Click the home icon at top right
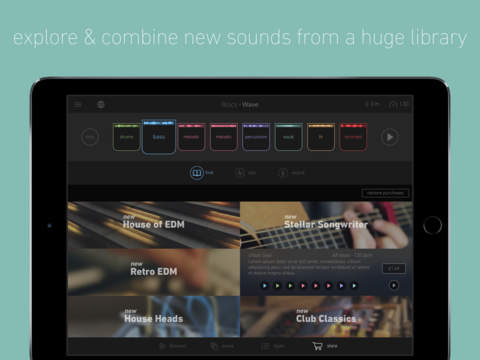Screen dimensions: 480x360 (393, 105)
